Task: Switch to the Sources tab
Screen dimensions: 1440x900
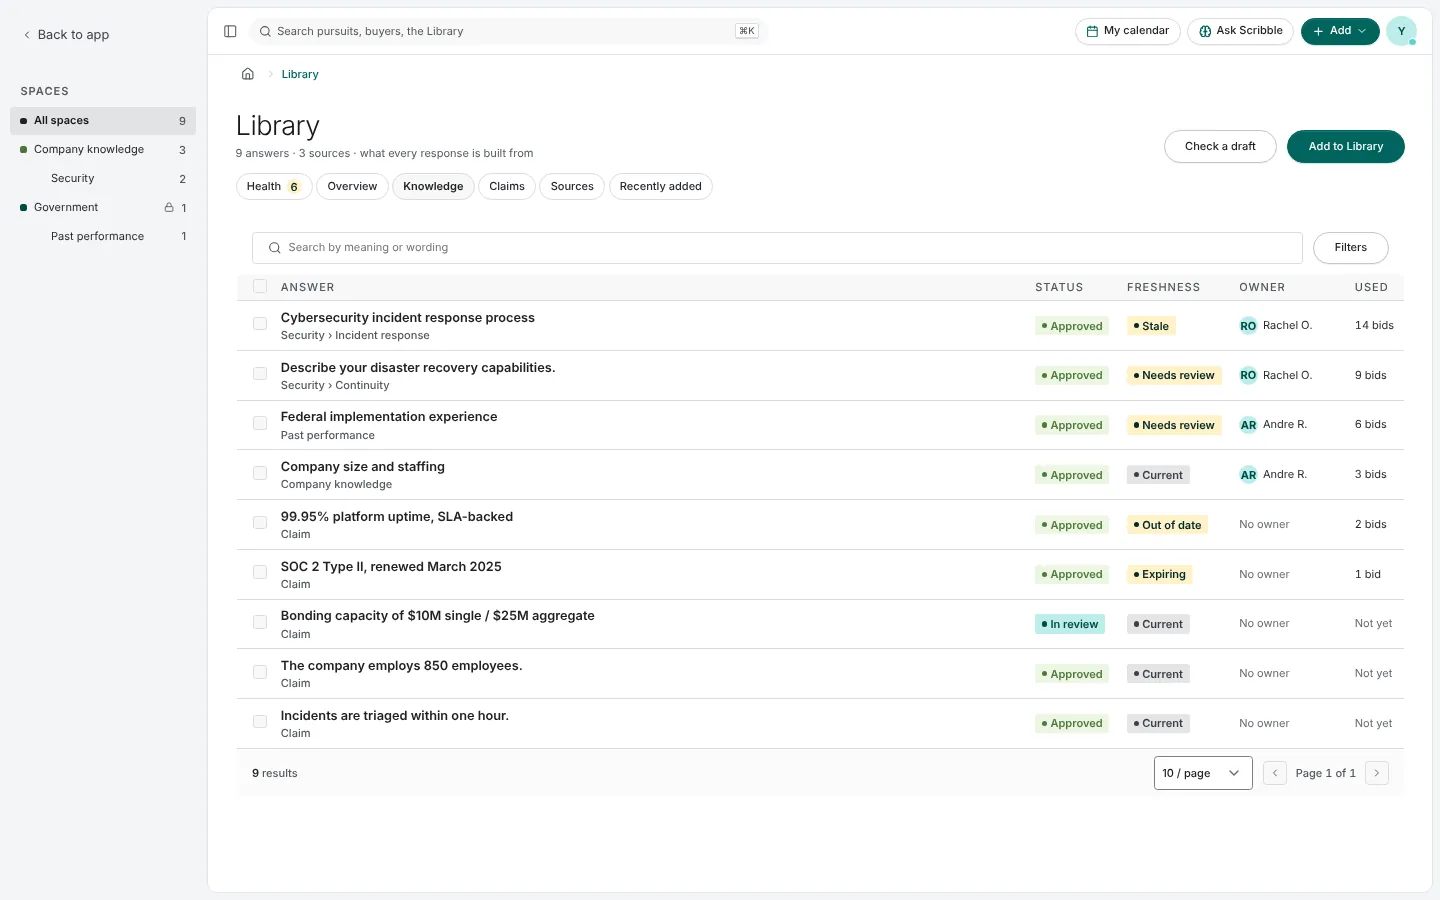Action: pyautogui.click(x=572, y=187)
